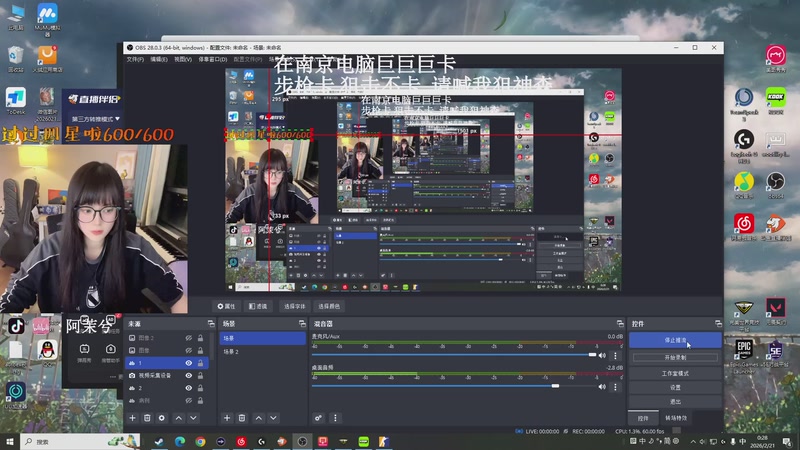Open 配置文件(P) menu in OBS
The height and width of the screenshot is (450, 800).
point(248,59)
